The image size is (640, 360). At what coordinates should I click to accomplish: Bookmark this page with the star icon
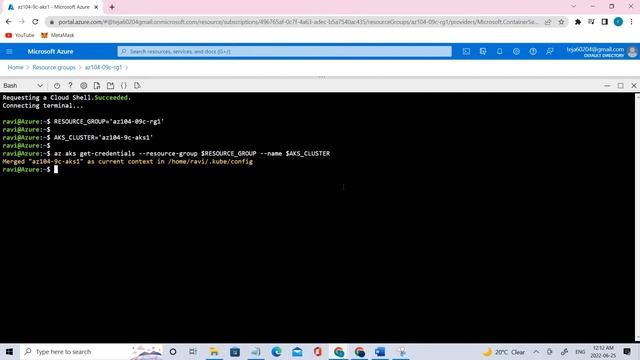tap(561, 22)
